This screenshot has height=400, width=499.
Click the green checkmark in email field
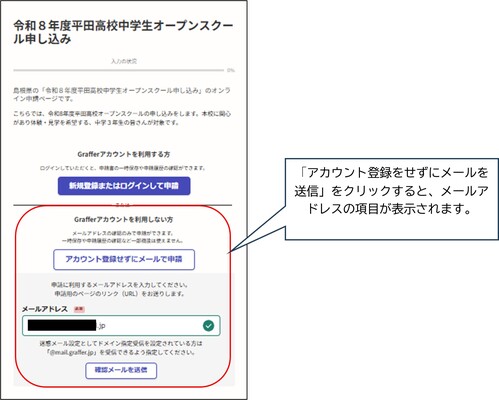(209, 326)
